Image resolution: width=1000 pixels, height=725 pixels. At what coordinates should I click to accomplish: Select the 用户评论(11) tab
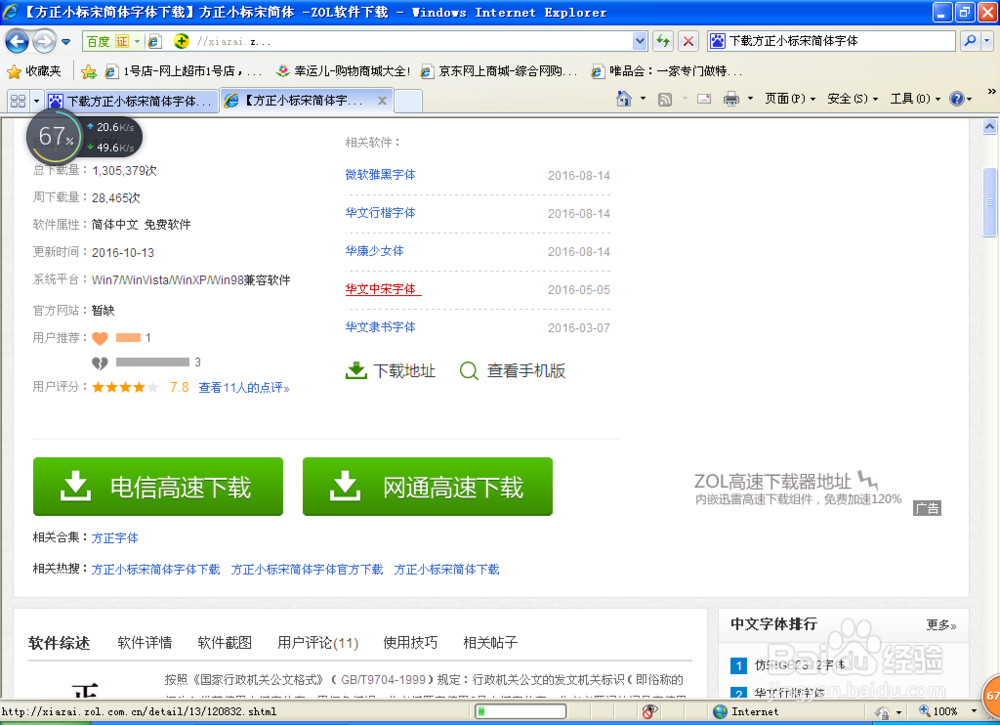[318, 643]
